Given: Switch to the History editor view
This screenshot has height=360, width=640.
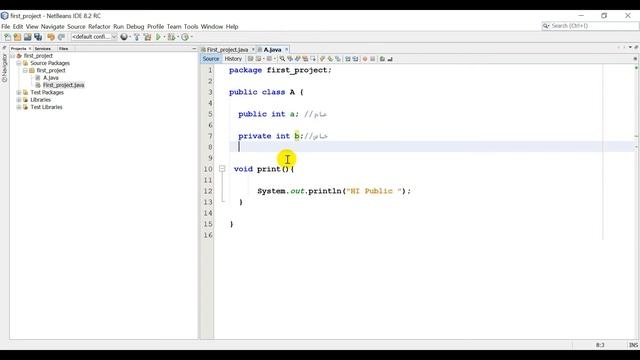Looking at the screenshot, I should click(x=233, y=59).
